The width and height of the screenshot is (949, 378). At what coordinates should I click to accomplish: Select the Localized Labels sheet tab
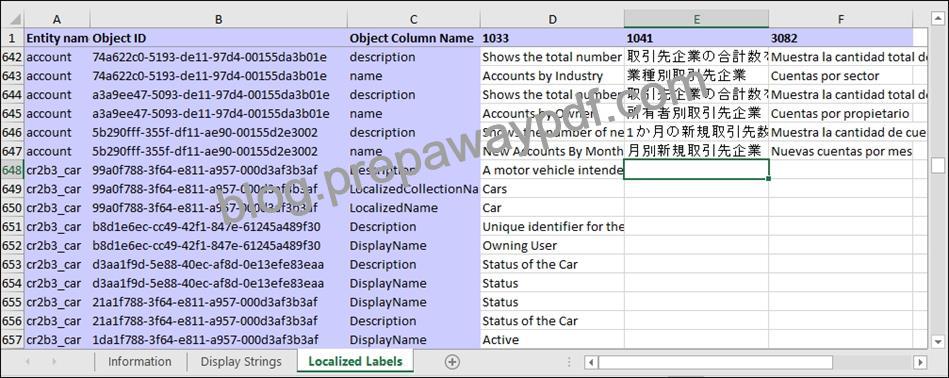[355, 362]
